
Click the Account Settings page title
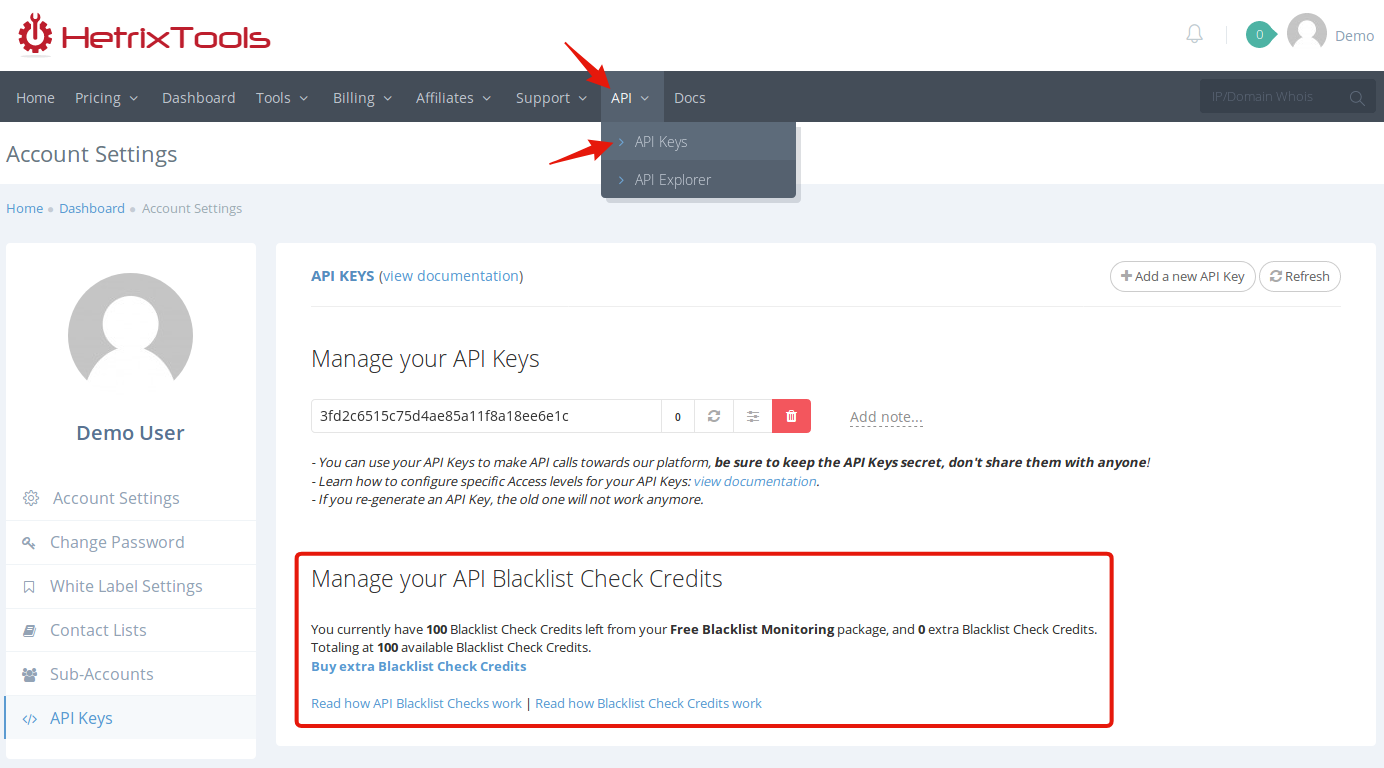click(x=92, y=154)
